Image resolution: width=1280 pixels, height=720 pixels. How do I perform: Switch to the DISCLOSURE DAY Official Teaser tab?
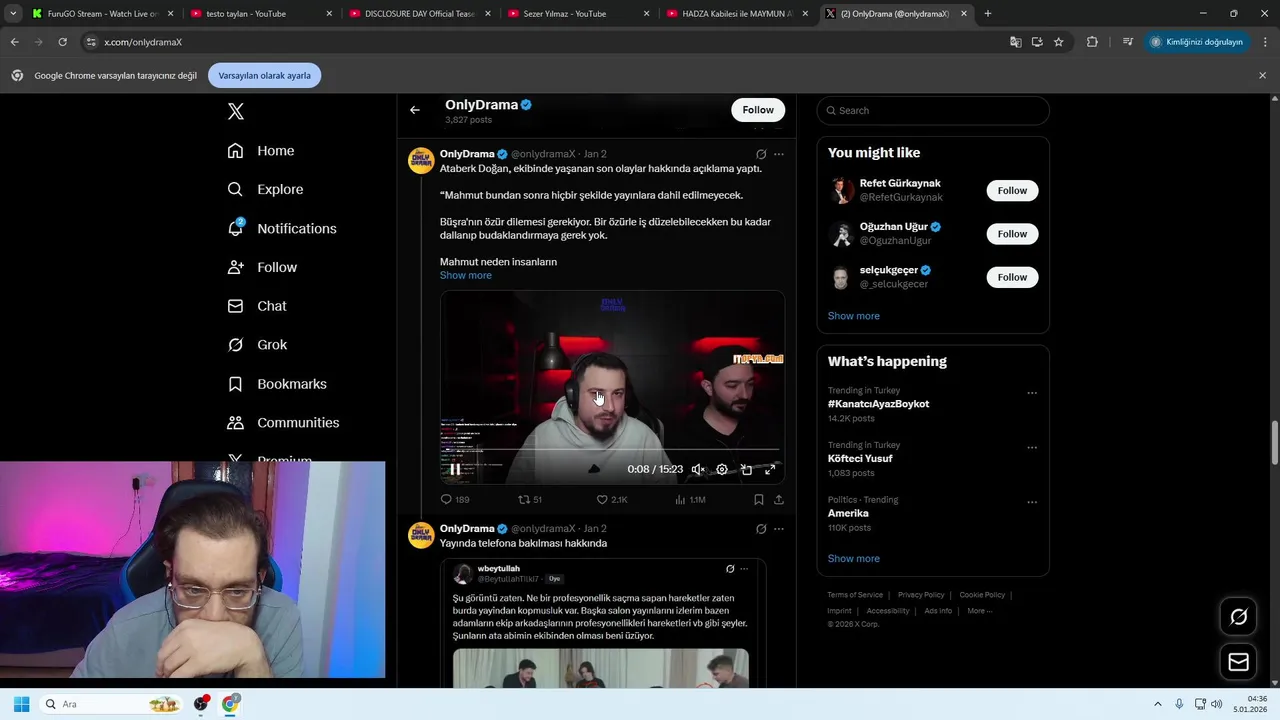(419, 14)
